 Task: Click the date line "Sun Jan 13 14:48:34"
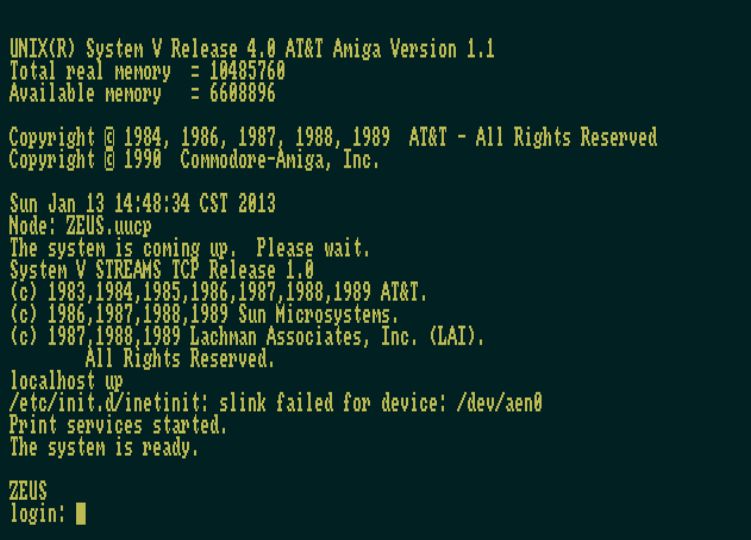pos(142,204)
